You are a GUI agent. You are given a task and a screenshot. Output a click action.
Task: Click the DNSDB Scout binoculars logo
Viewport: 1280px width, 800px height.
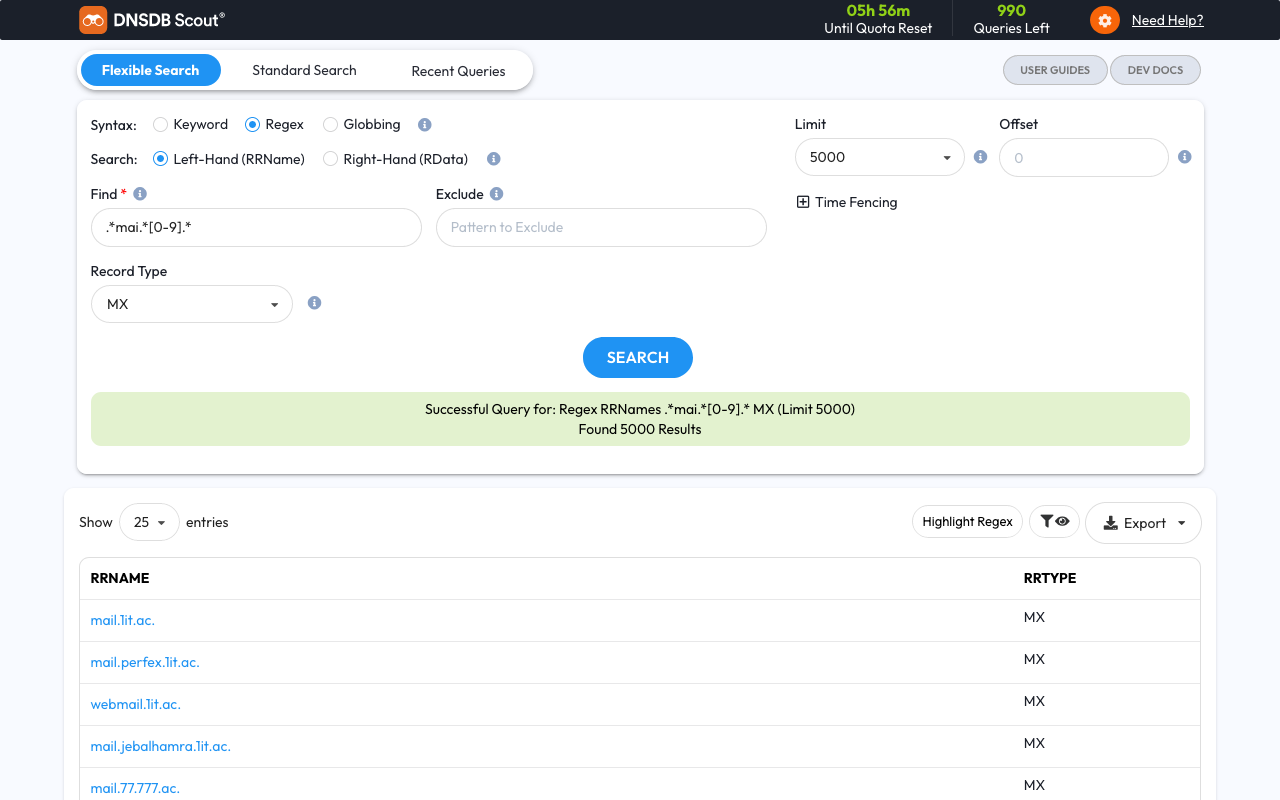[x=93, y=20]
